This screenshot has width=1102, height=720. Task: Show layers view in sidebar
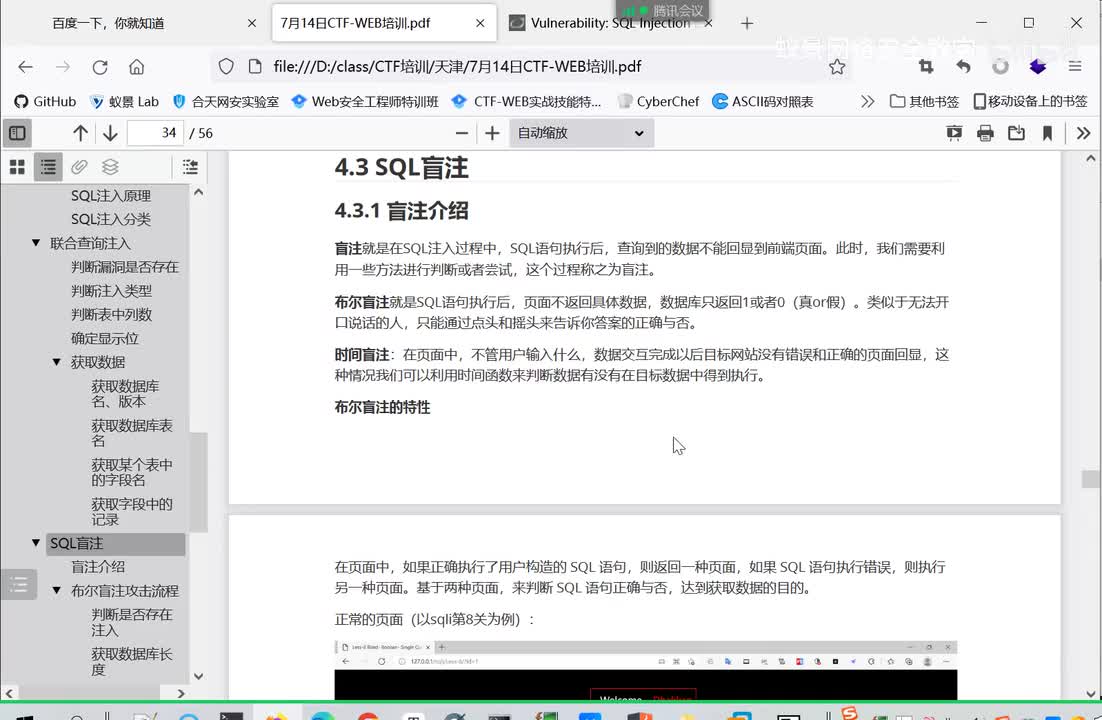110,167
